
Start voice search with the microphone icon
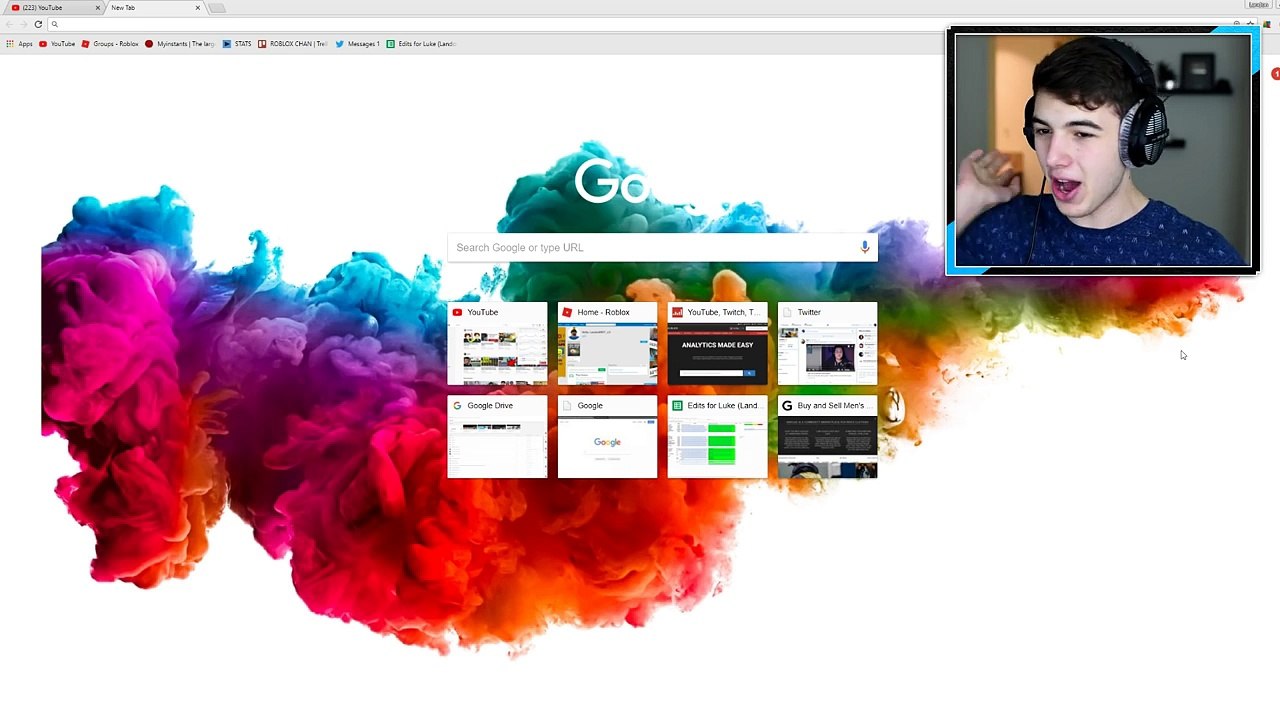pos(865,247)
